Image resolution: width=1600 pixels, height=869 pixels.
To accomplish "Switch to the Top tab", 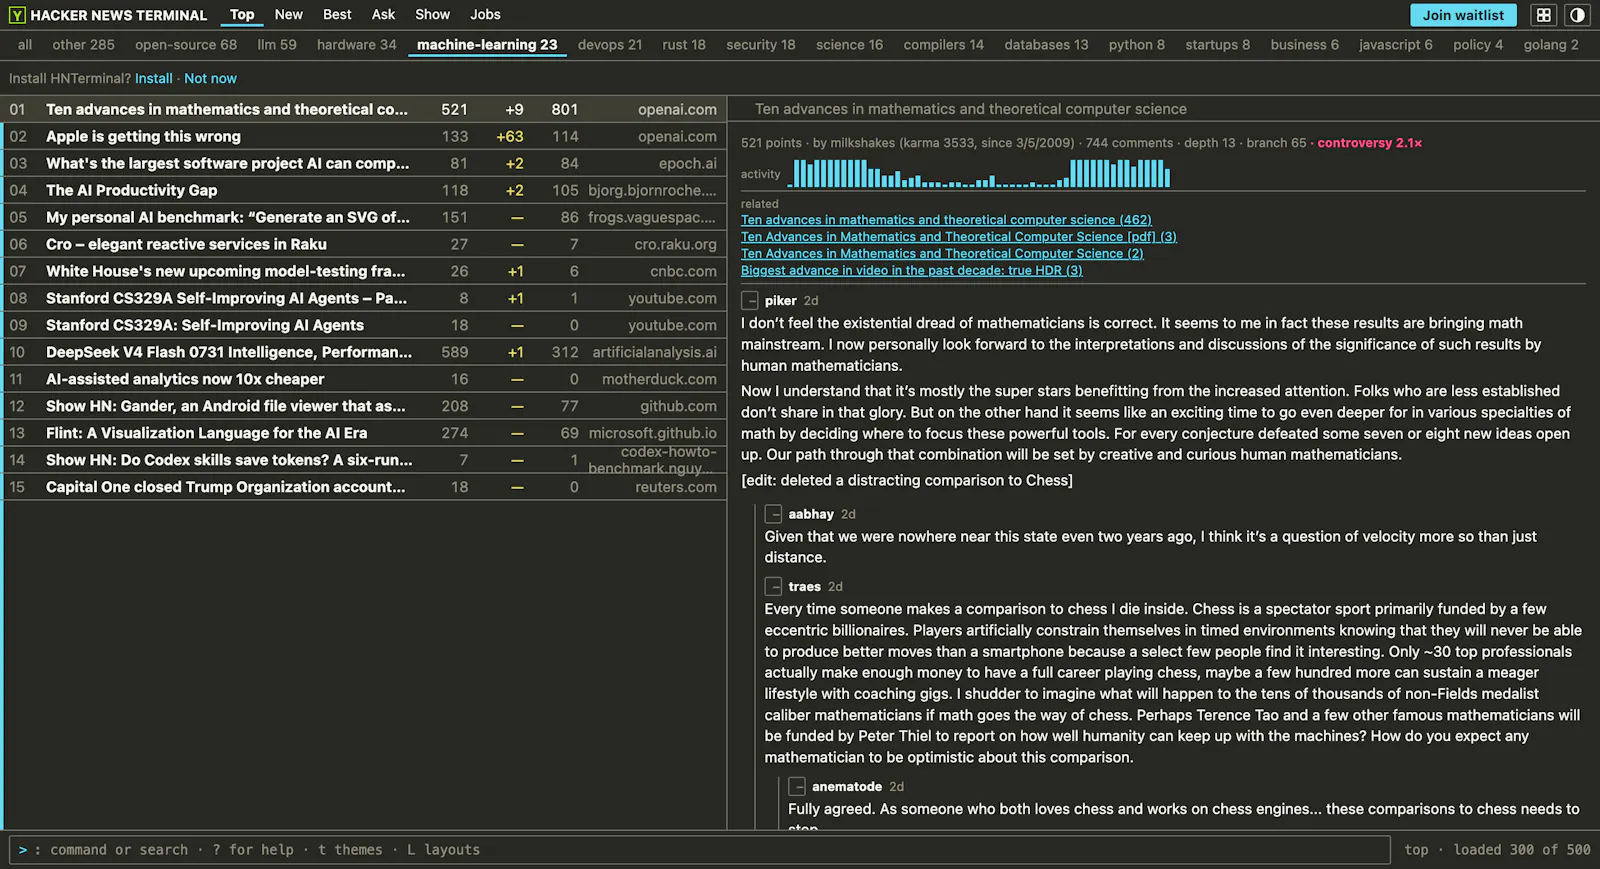I will [242, 14].
